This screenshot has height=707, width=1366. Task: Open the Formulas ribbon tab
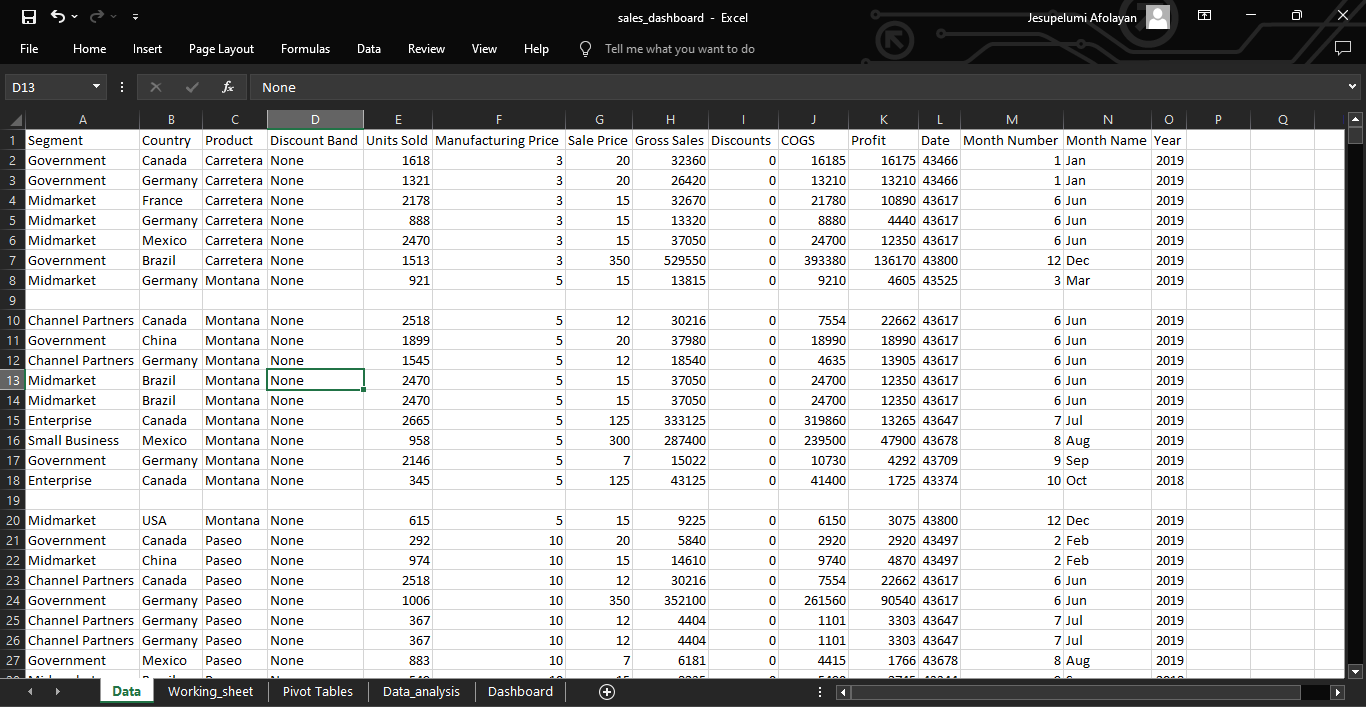click(x=305, y=49)
